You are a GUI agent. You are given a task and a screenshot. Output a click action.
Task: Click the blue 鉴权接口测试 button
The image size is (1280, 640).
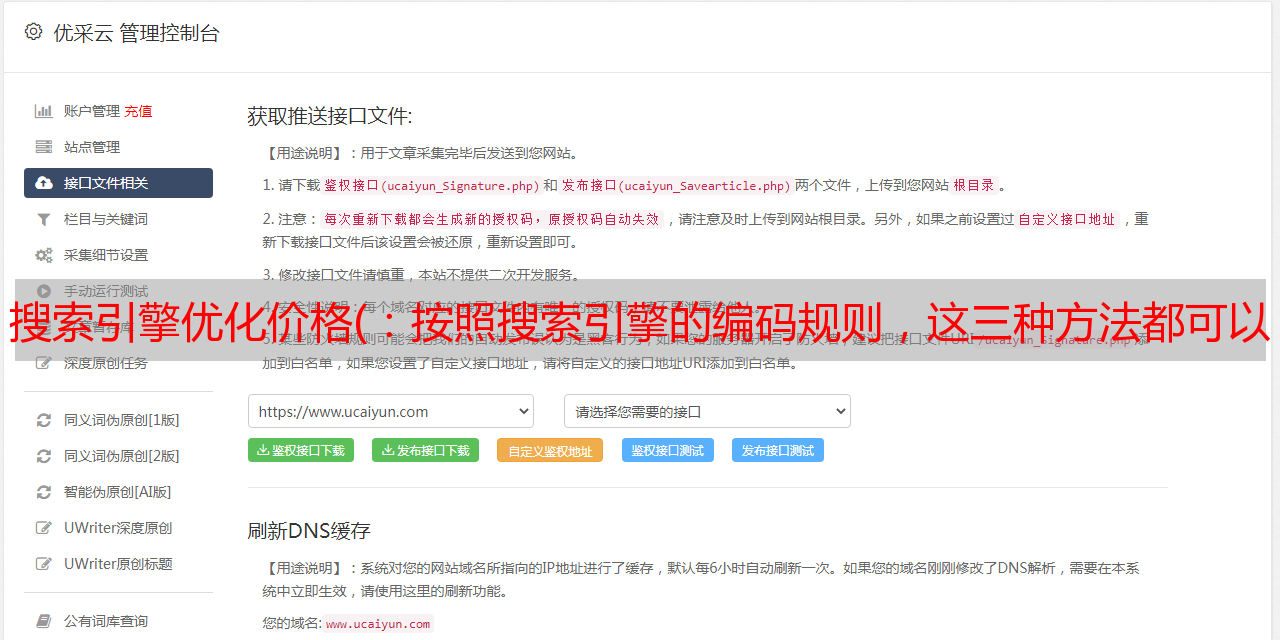668,450
